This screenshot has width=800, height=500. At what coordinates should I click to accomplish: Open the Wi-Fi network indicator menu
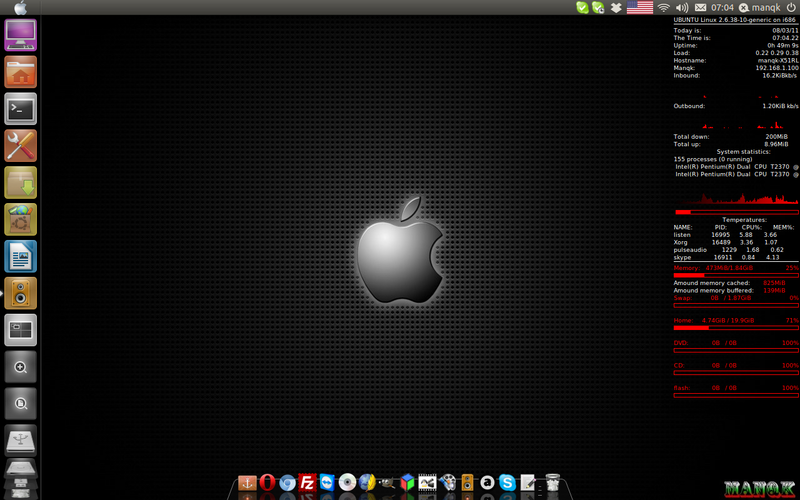664,8
